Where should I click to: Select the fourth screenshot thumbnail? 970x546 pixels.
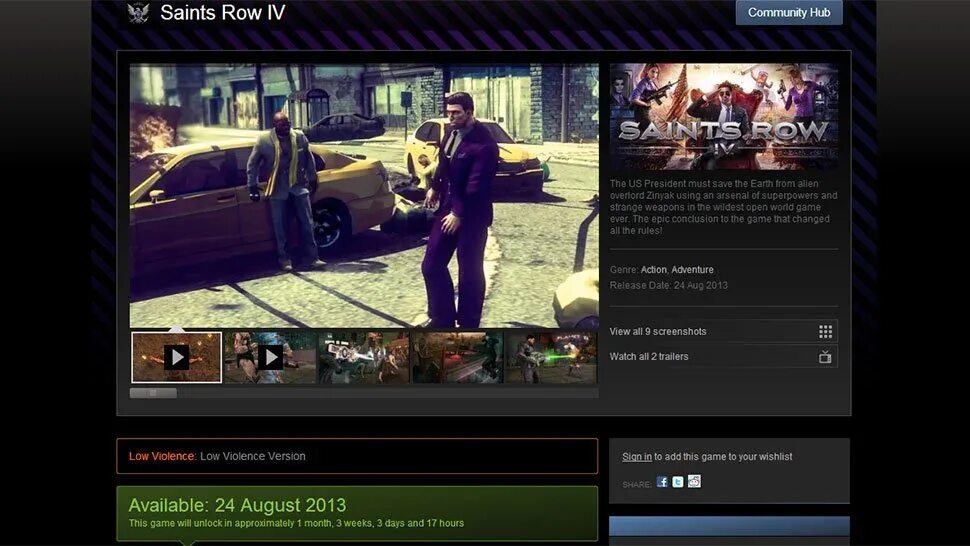point(458,357)
